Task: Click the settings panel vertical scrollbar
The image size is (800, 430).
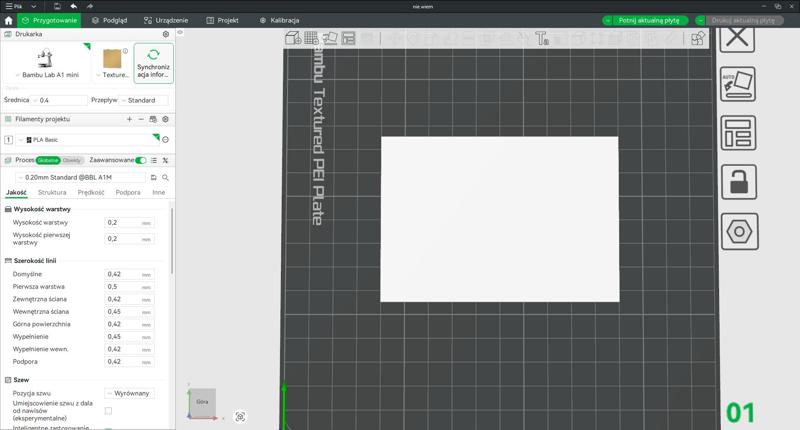Action: click(172, 240)
